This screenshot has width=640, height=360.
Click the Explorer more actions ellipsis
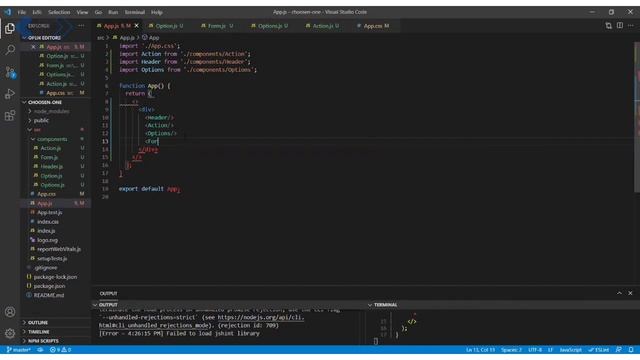click(81, 26)
